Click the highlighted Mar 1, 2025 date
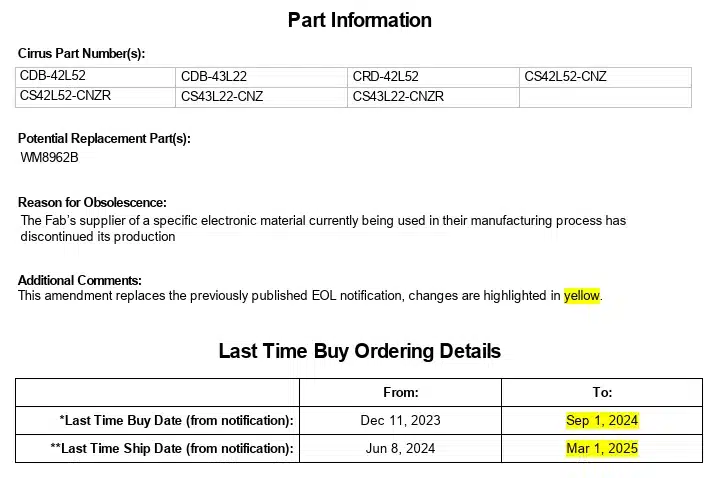Screen dimensions: 724x478 (x=602, y=448)
